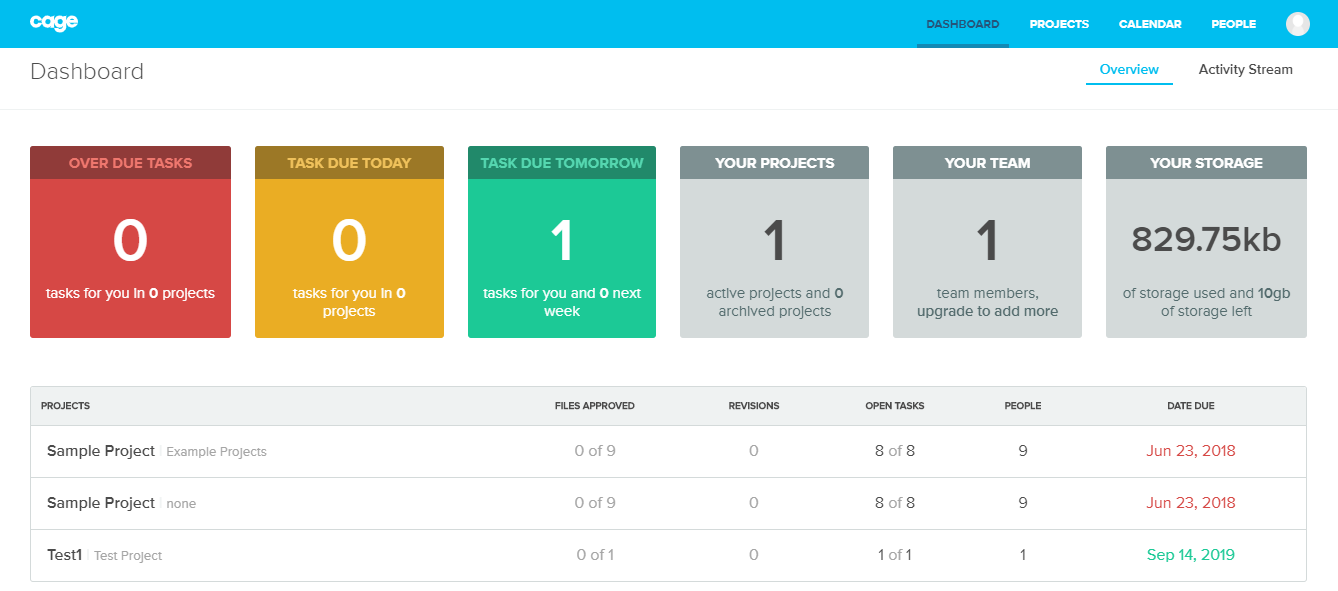Open the Calendar section
Image resolution: width=1338 pixels, height=591 pixels.
1149,23
